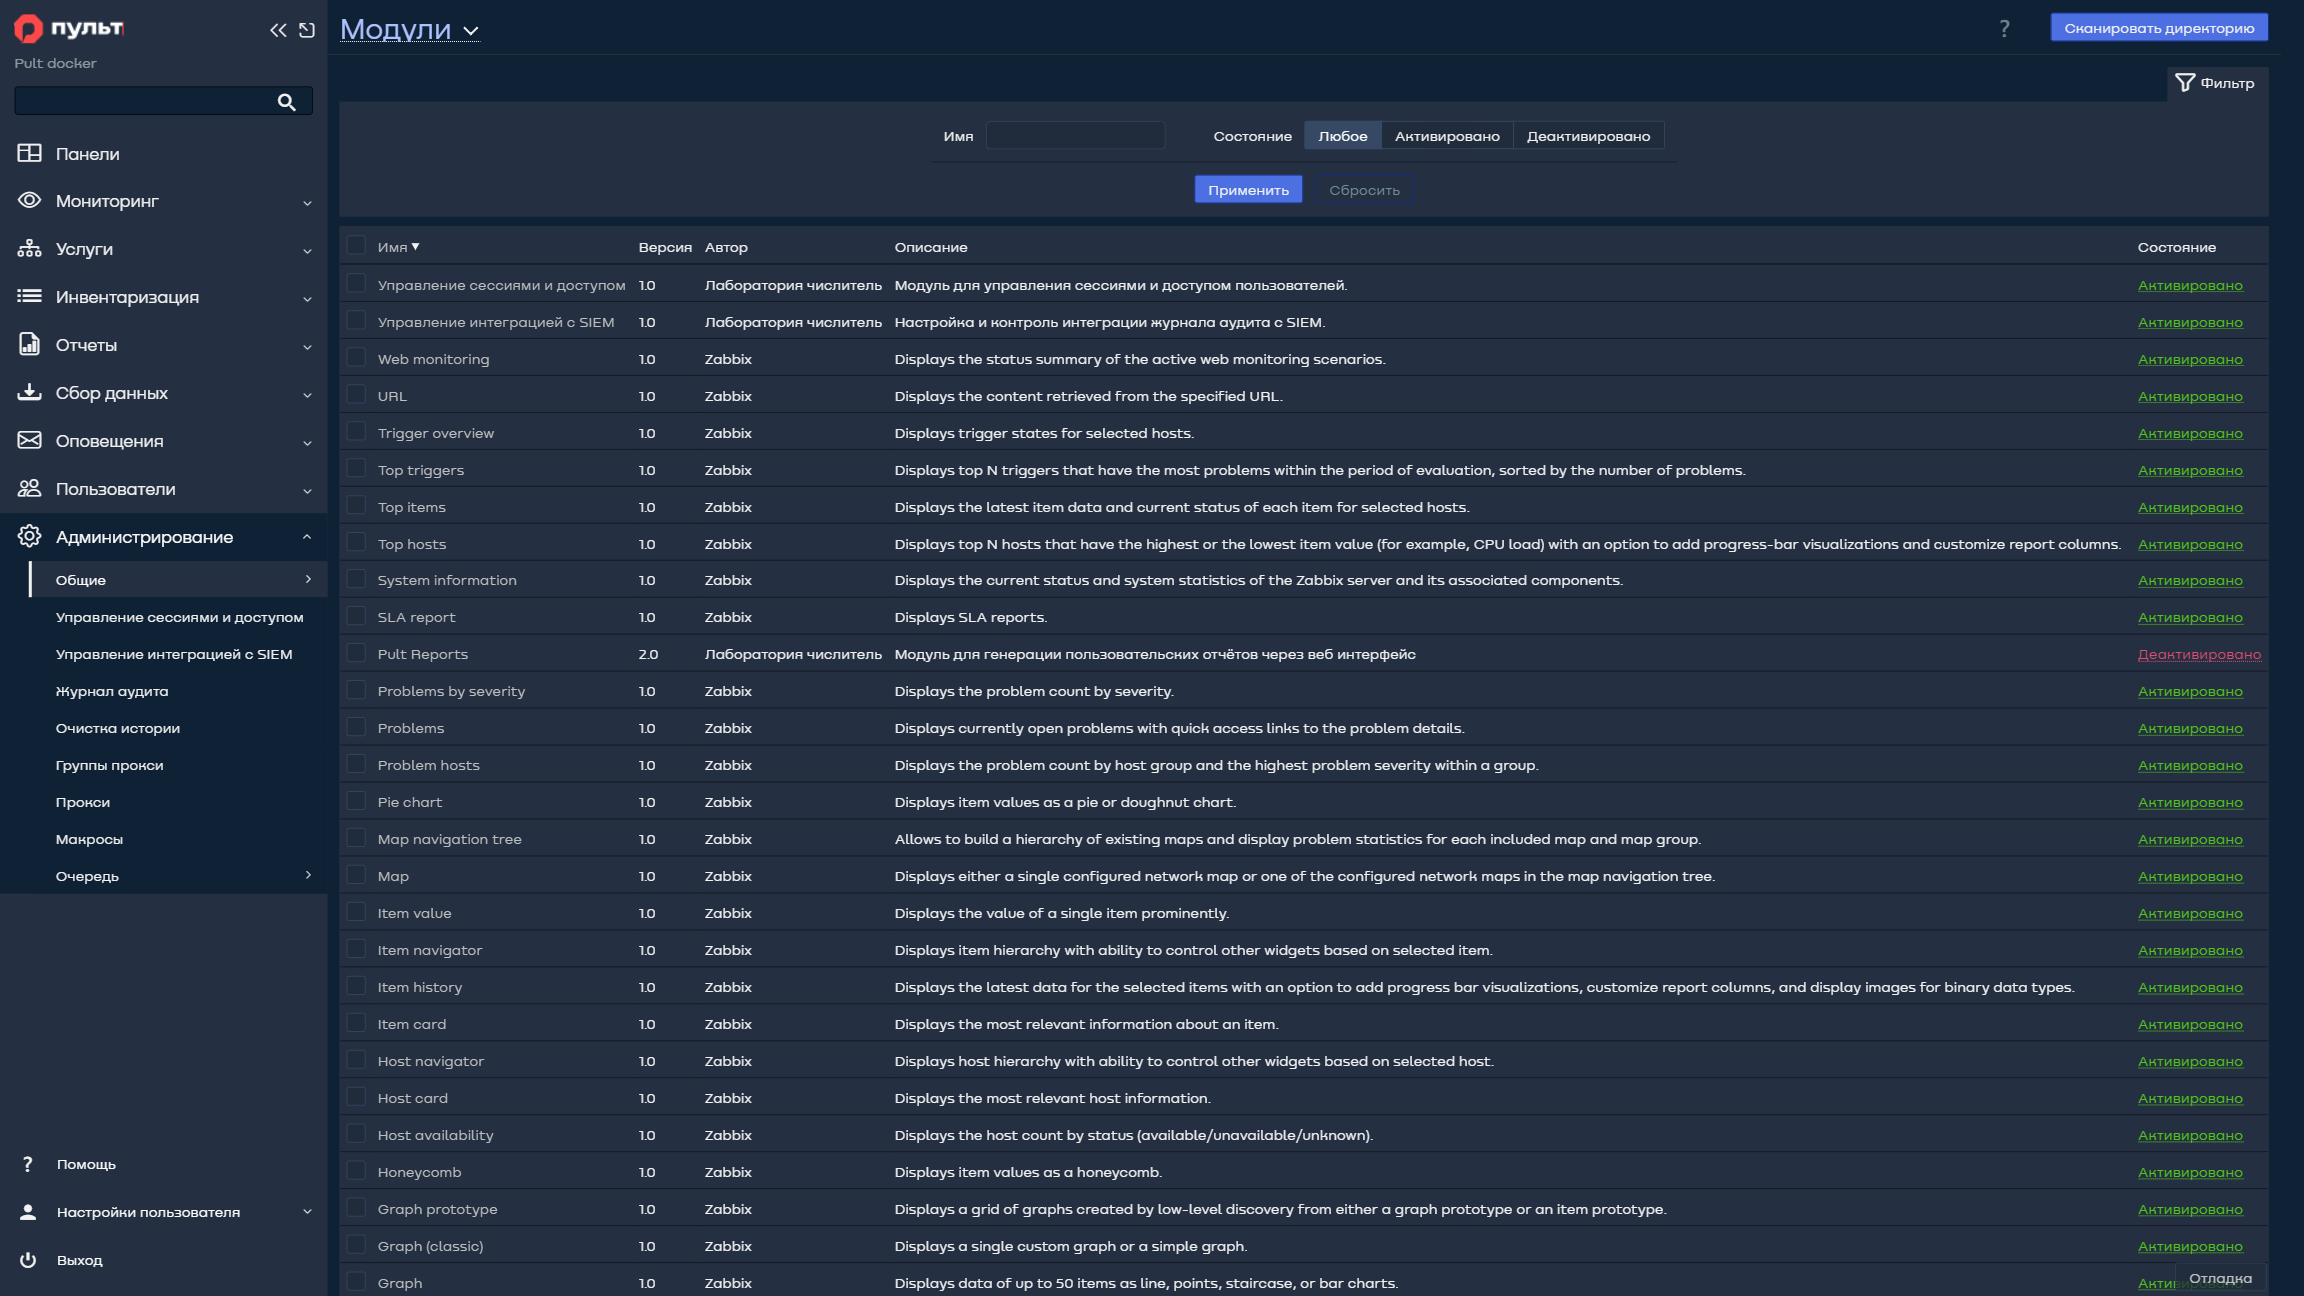The image size is (2304, 1296).
Task: Tick checkbox for Управление сессиями и доступом
Action: point(356,283)
